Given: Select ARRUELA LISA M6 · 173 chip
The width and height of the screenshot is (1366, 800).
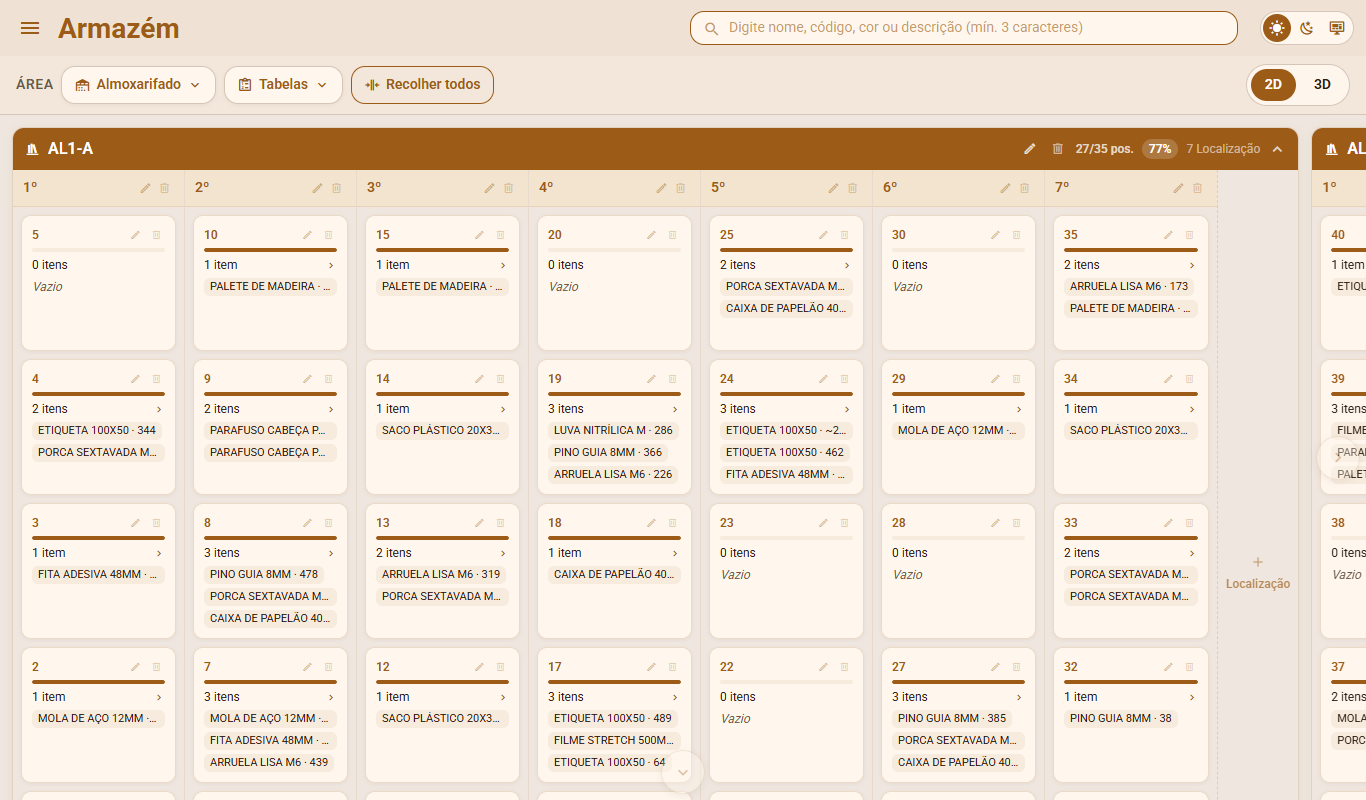Looking at the screenshot, I should click(x=1129, y=287).
